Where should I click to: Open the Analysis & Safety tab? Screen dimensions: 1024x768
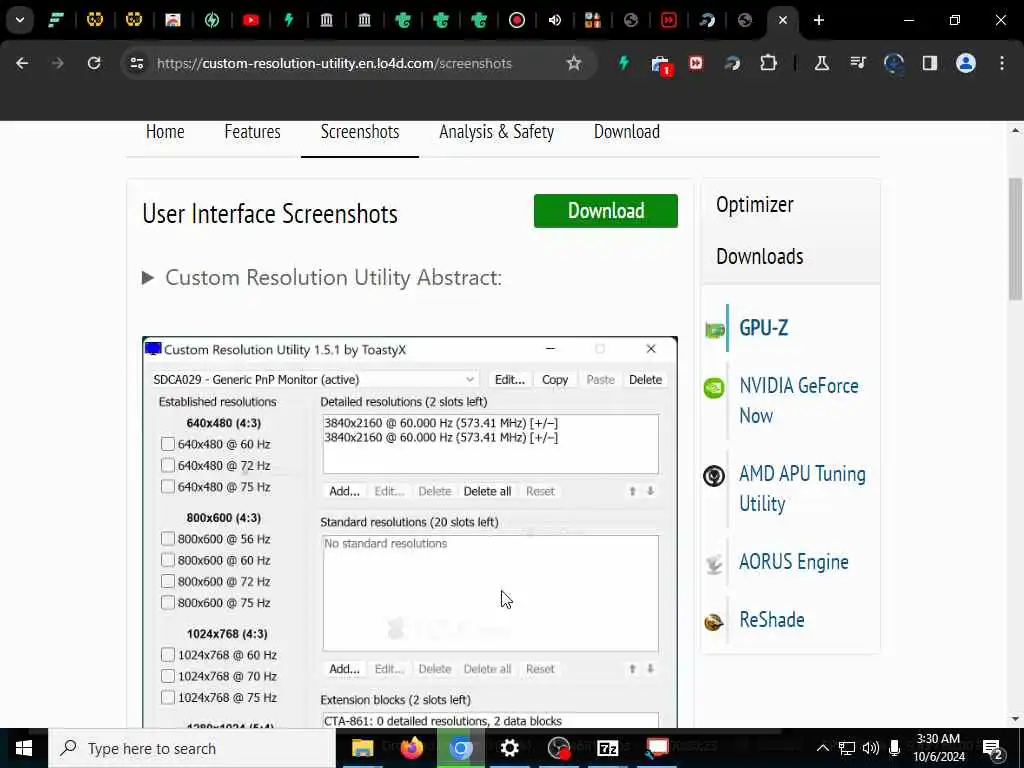click(x=496, y=132)
